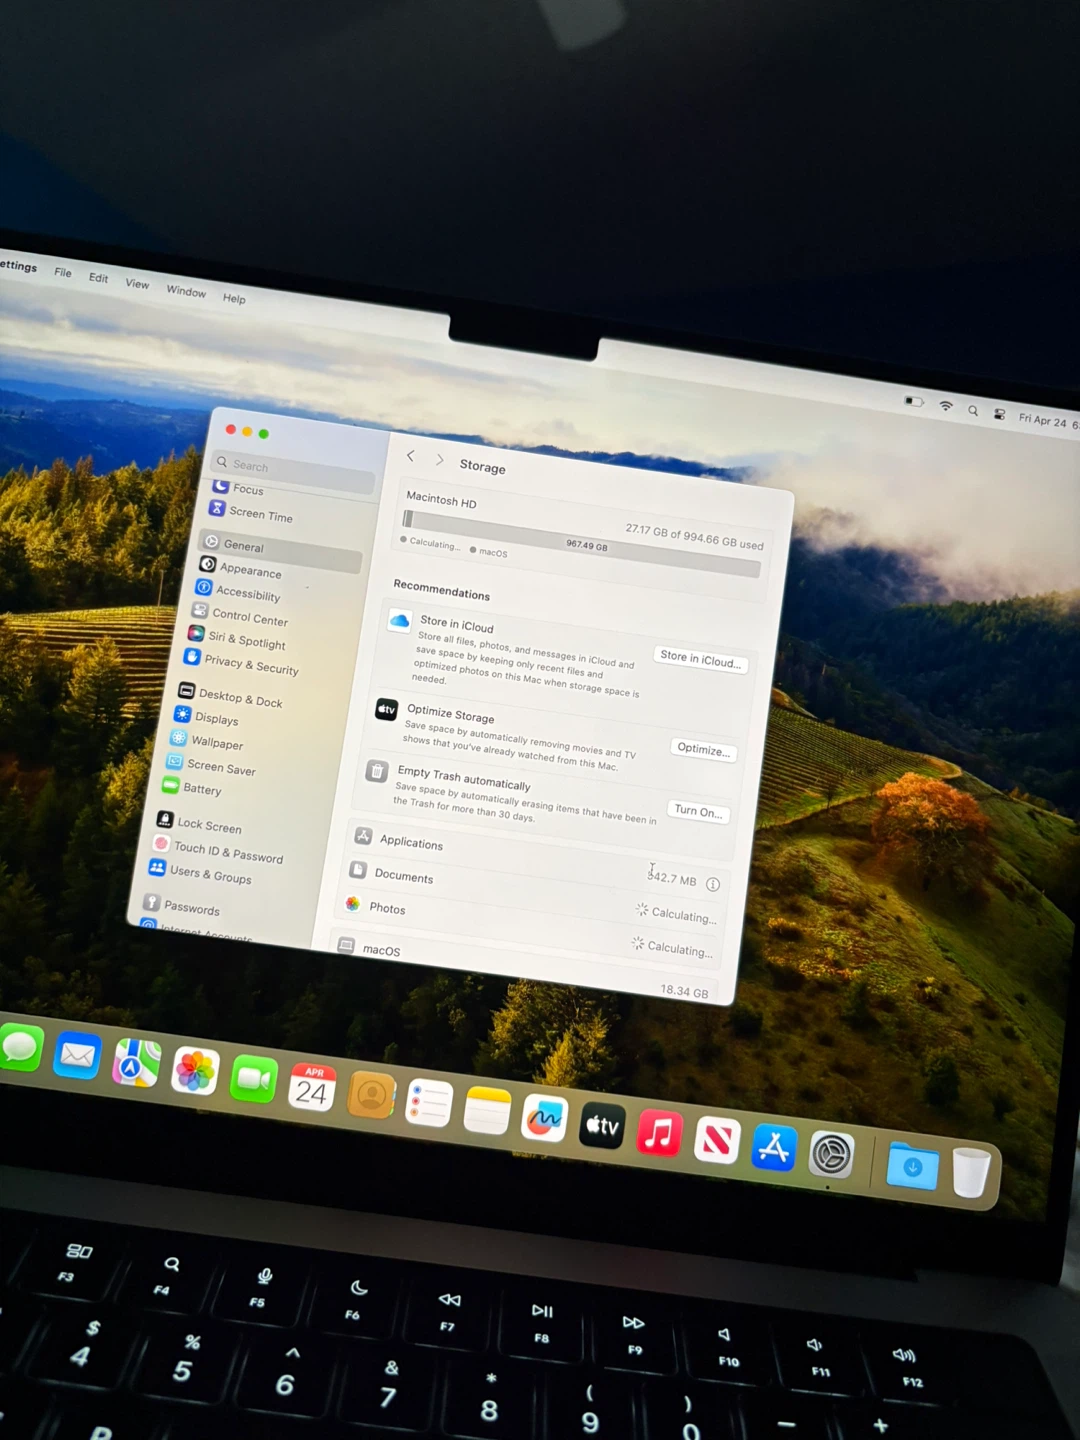Click the battery icon in menu bar

click(914, 401)
